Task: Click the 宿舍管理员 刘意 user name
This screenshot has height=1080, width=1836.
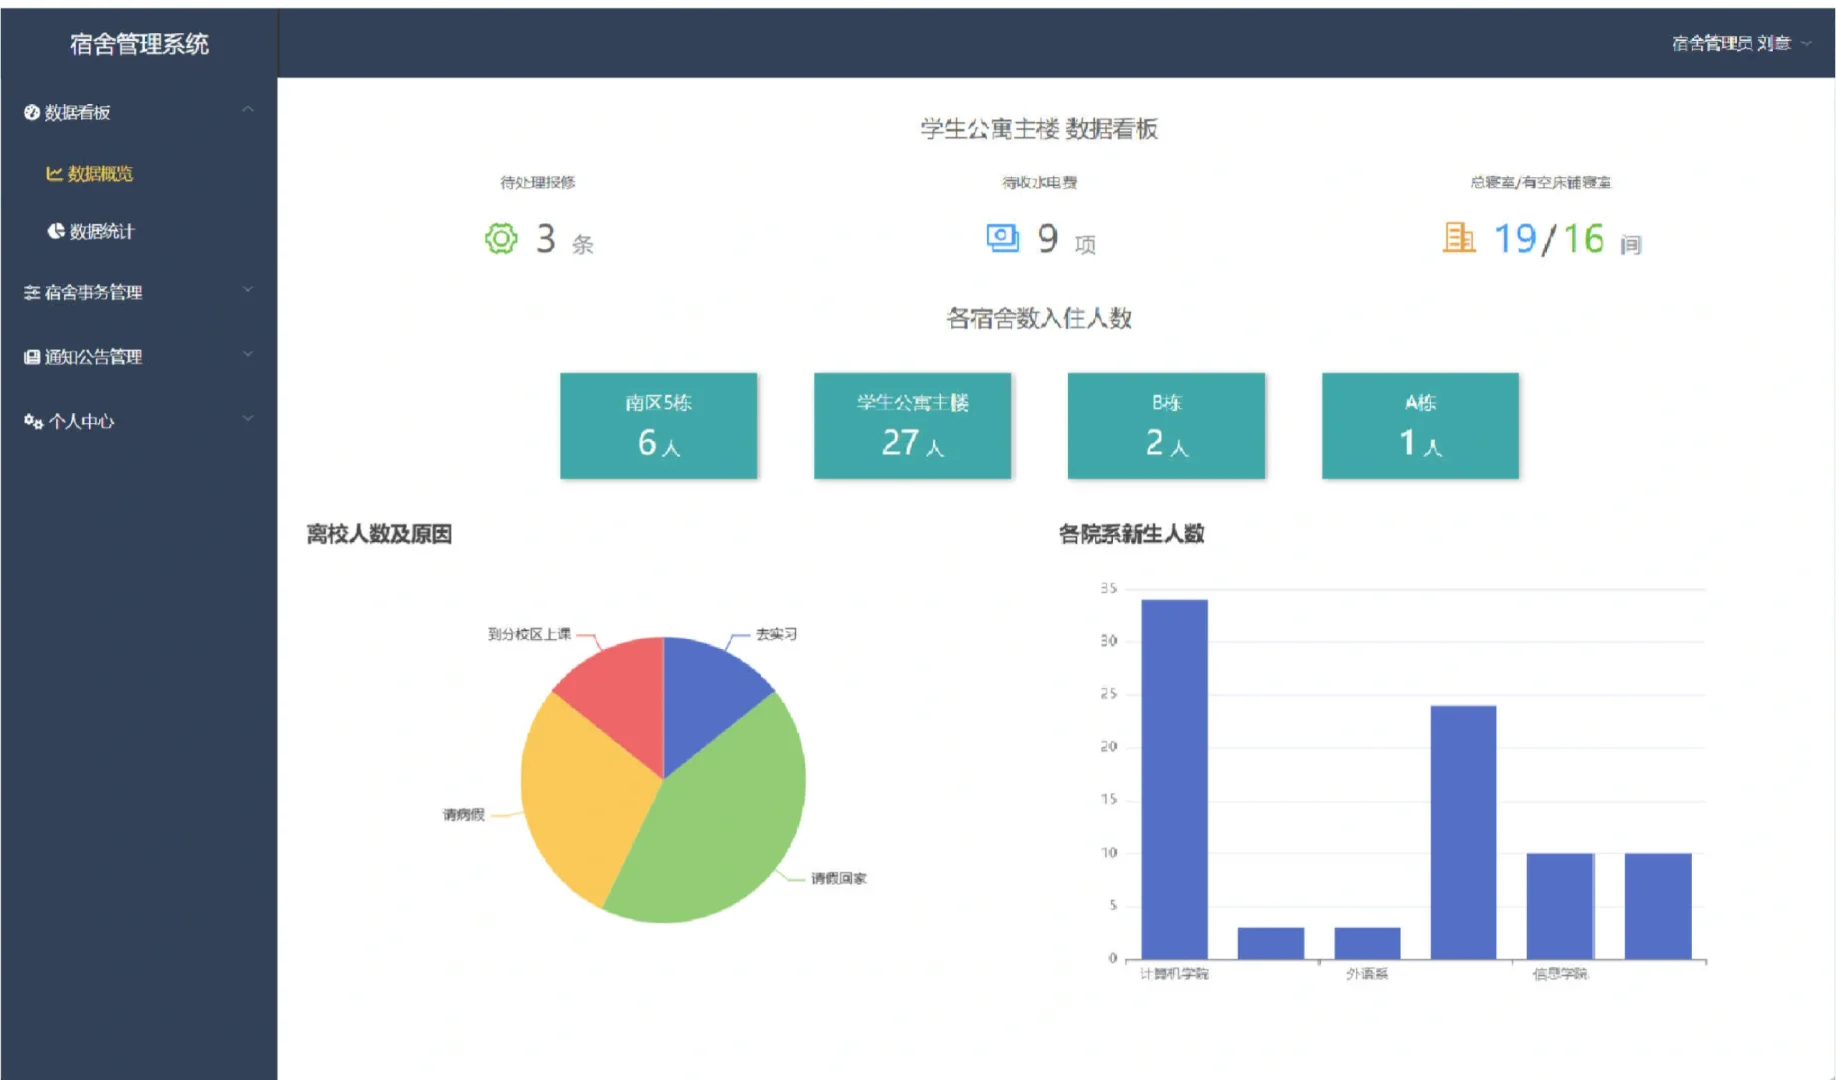Action: pyautogui.click(x=1731, y=43)
